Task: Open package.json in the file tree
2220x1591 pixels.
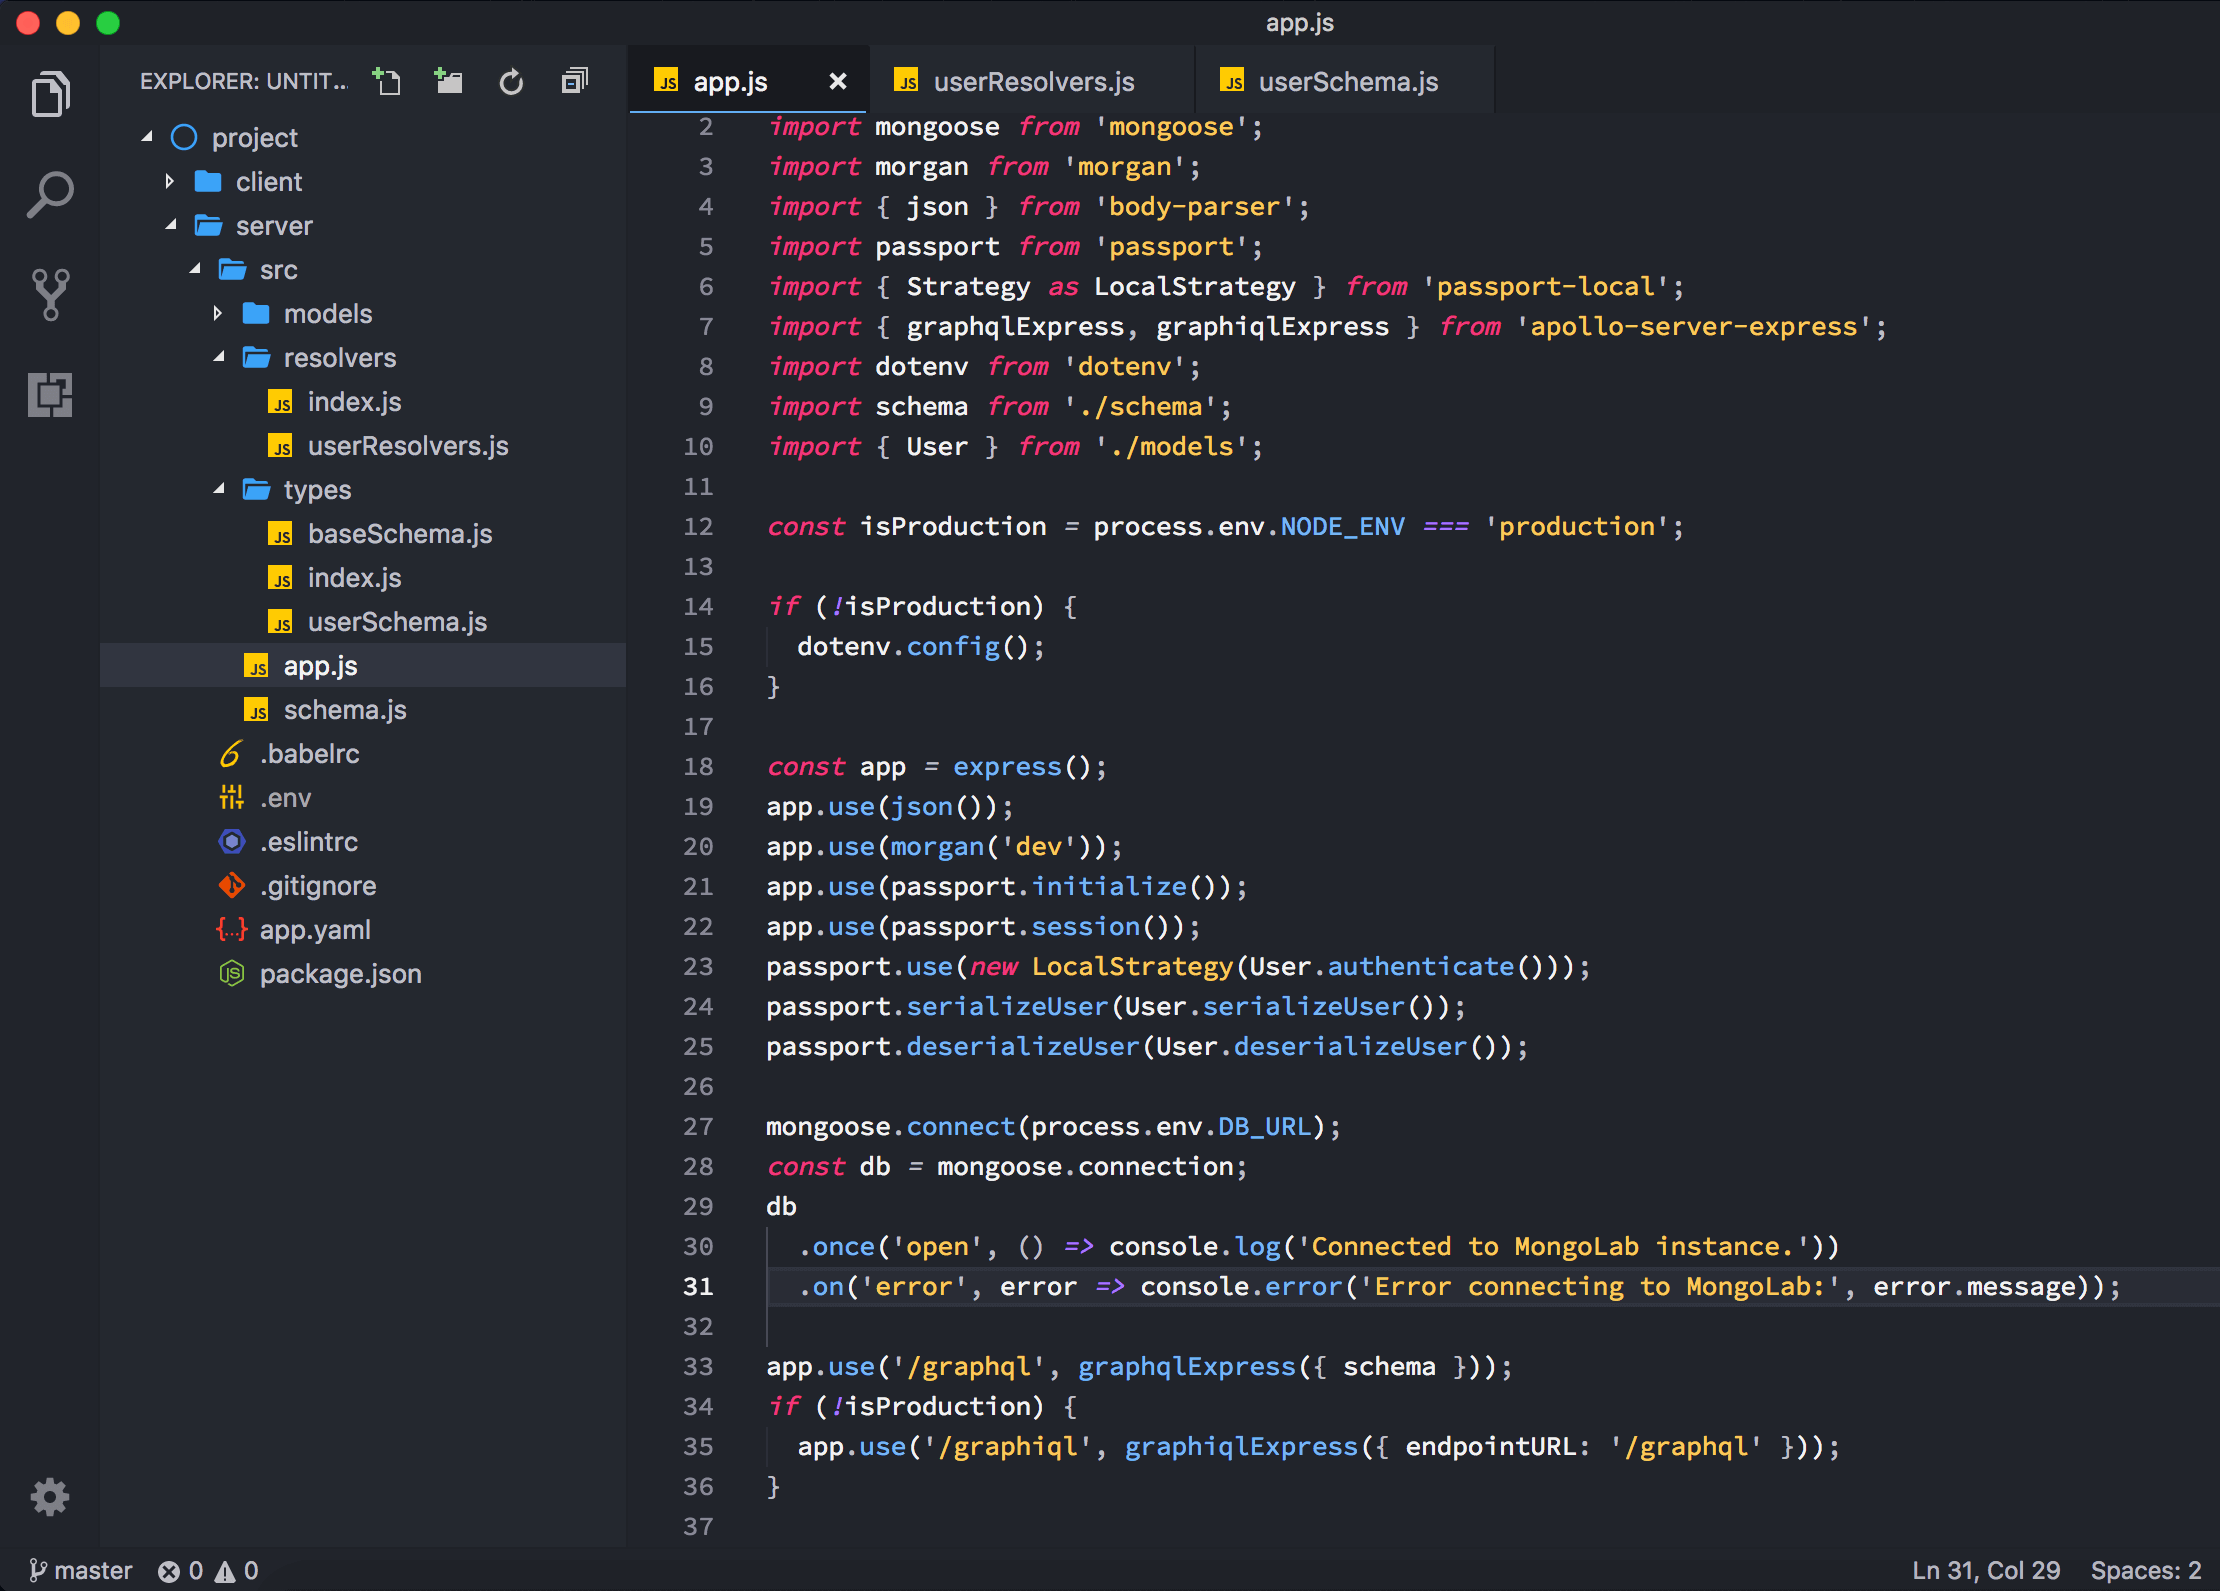Action: click(340, 974)
